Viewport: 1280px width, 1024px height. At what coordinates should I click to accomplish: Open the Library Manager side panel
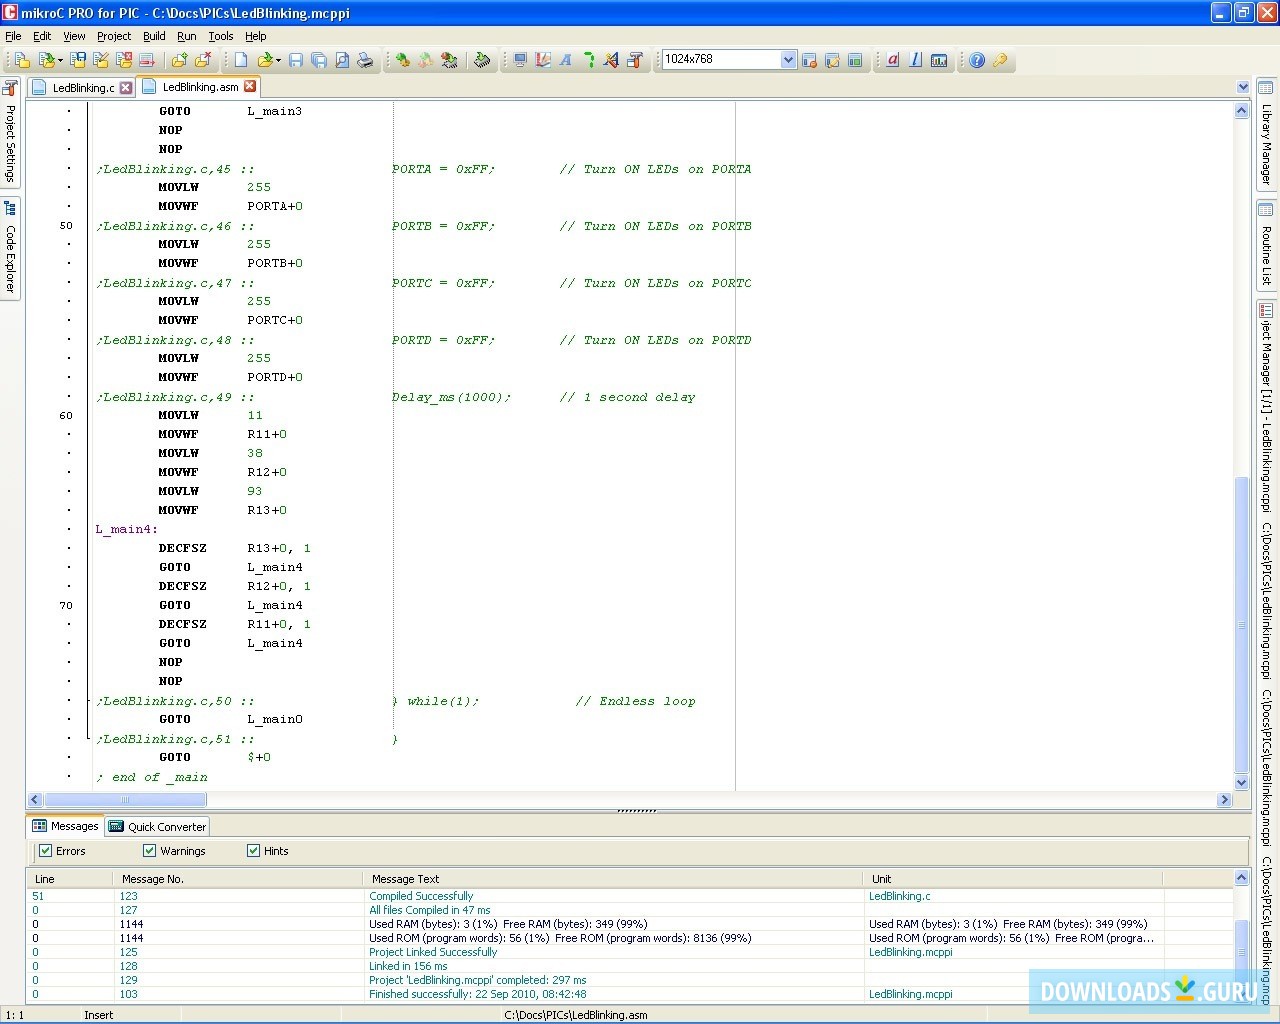pyautogui.click(x=1266, y=135)
